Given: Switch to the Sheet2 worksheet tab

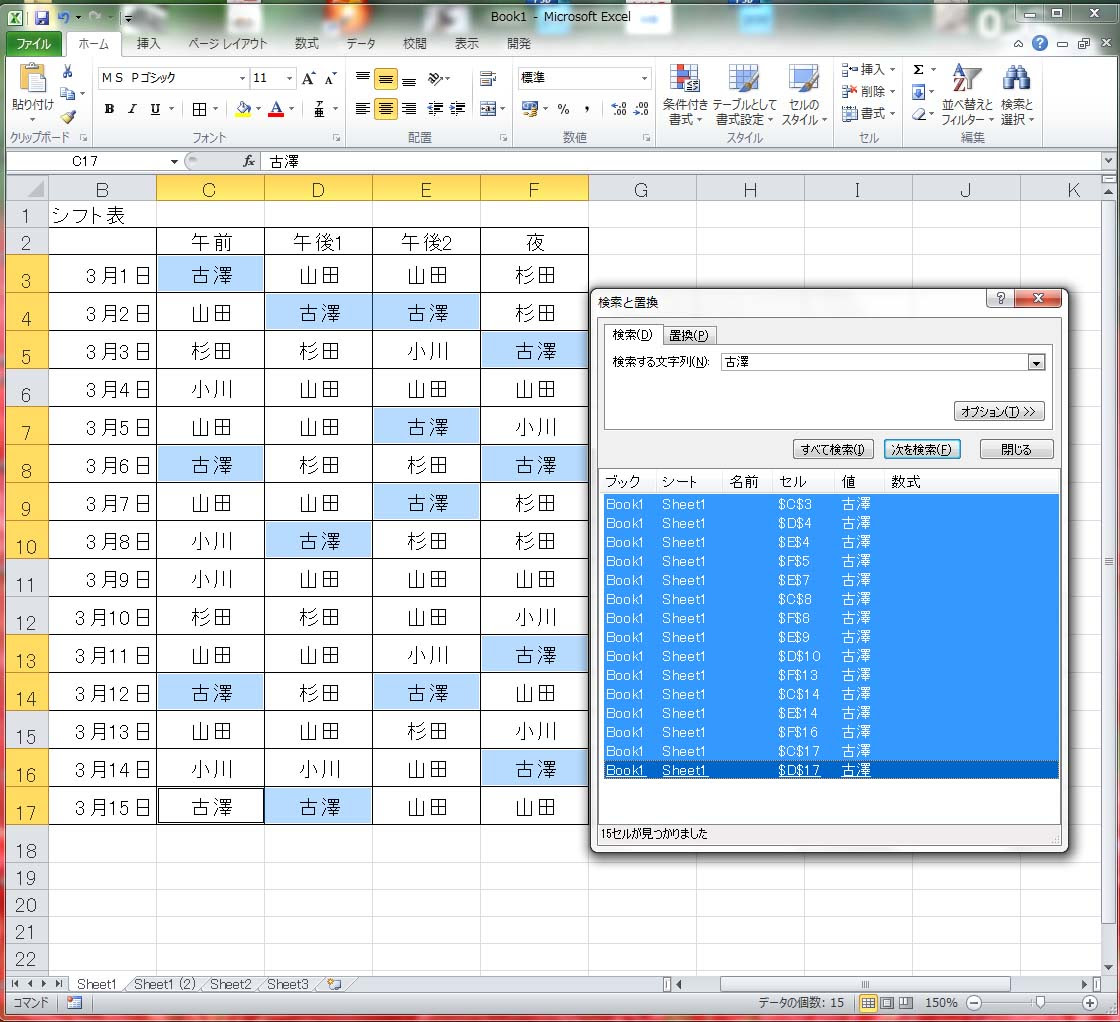Looking at the screenshot, I should 231,984.
